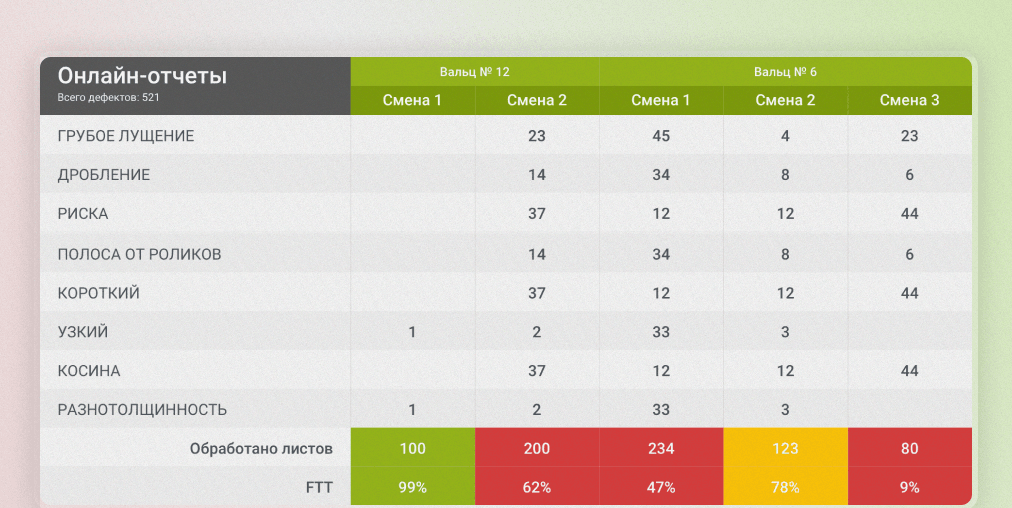This screenshot has height=508, width=1012.
Task: Click the "Онлайн-отчеты" report title
Action: tap(142, 76)
